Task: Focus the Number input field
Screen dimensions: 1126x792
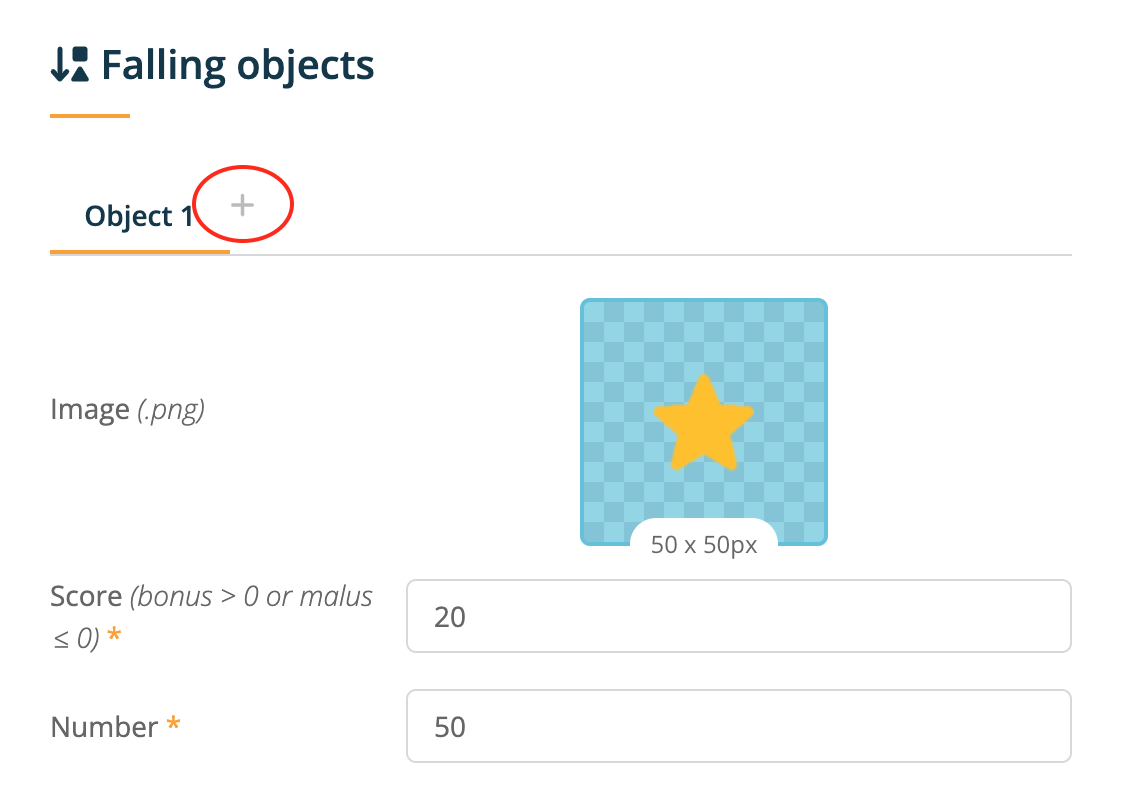Action: click(x=739, y=726)
